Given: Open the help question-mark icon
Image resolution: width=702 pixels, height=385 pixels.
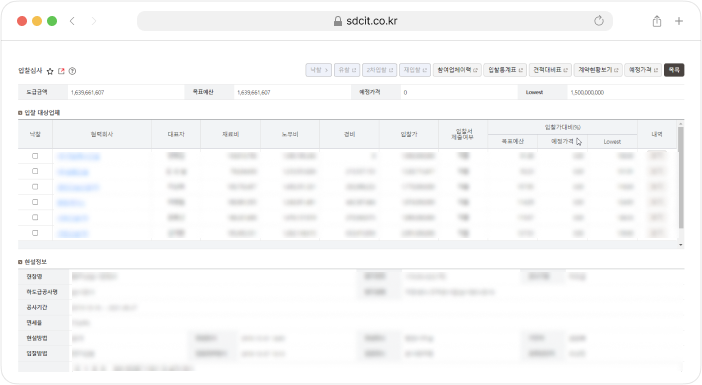Looking at the screenshot, I should click(x=73, y=71).
